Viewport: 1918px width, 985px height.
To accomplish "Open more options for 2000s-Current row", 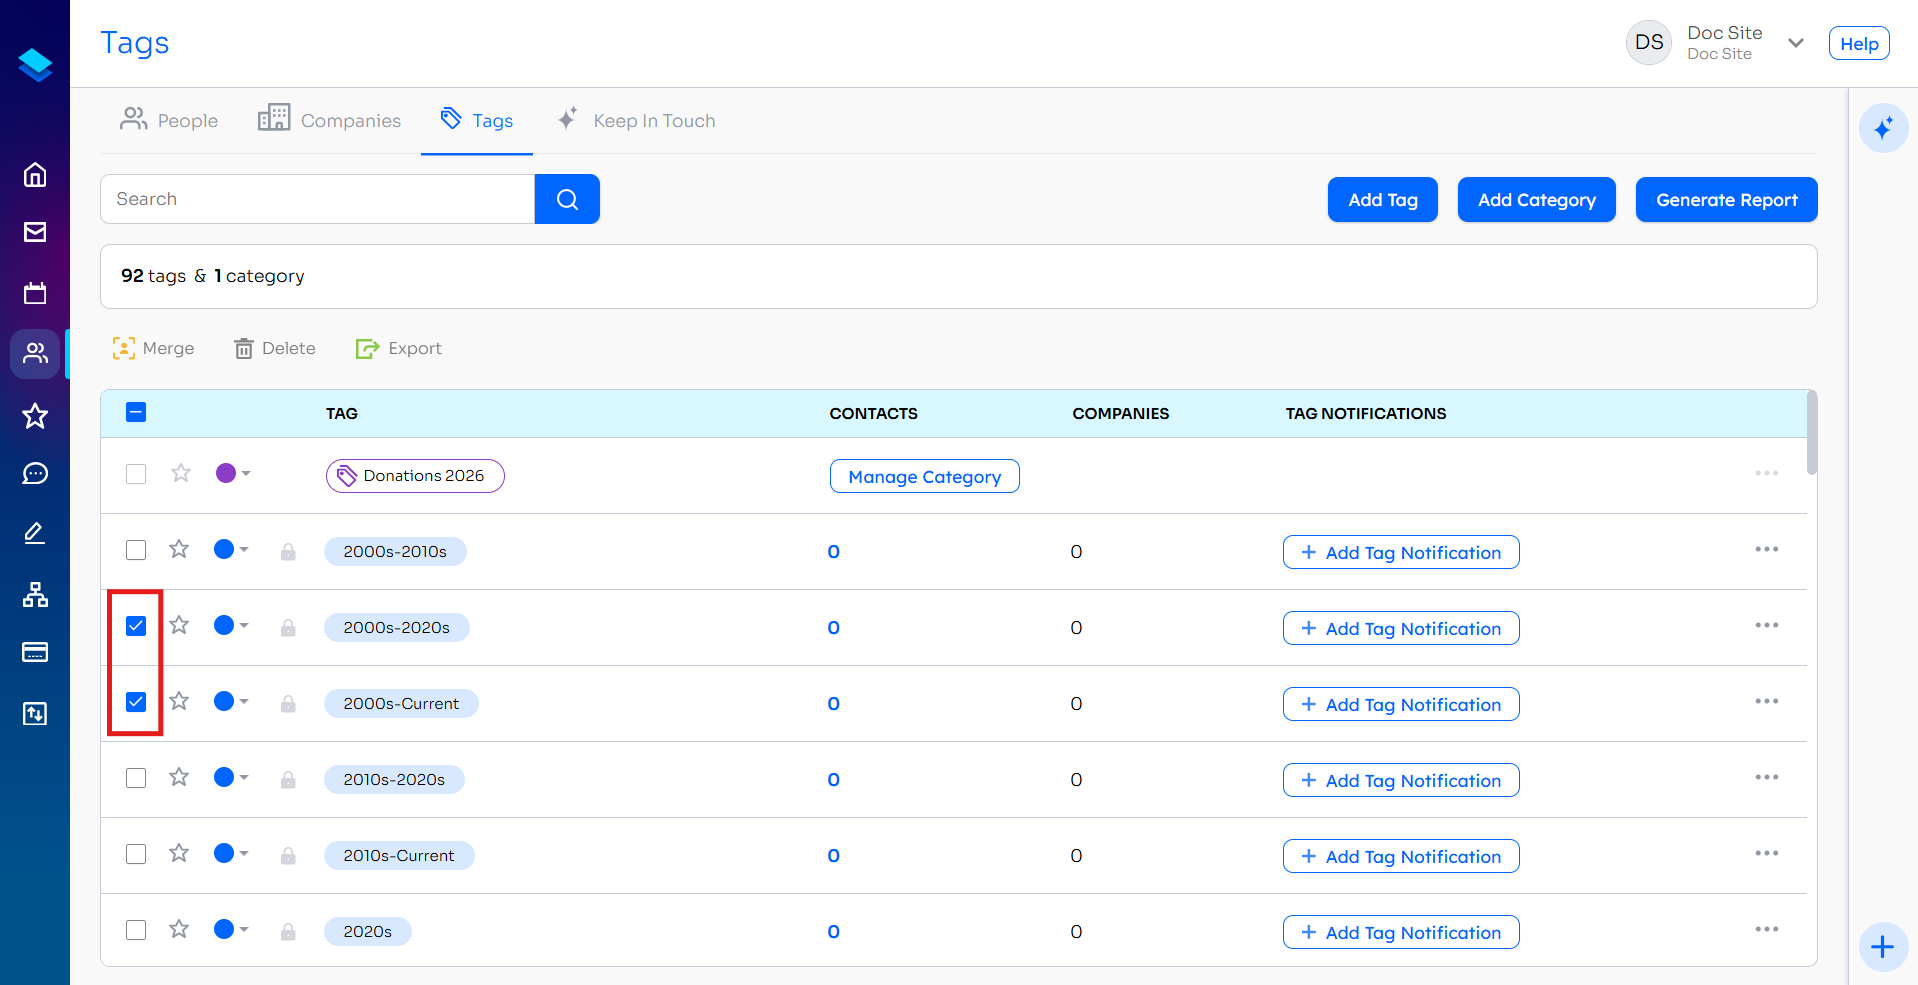I will (1767, 701).
